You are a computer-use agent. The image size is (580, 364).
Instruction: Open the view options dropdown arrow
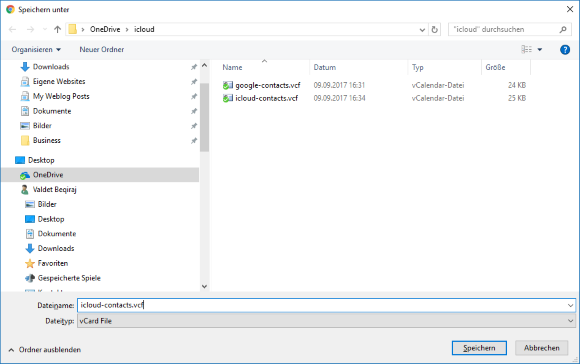point(540,50)
